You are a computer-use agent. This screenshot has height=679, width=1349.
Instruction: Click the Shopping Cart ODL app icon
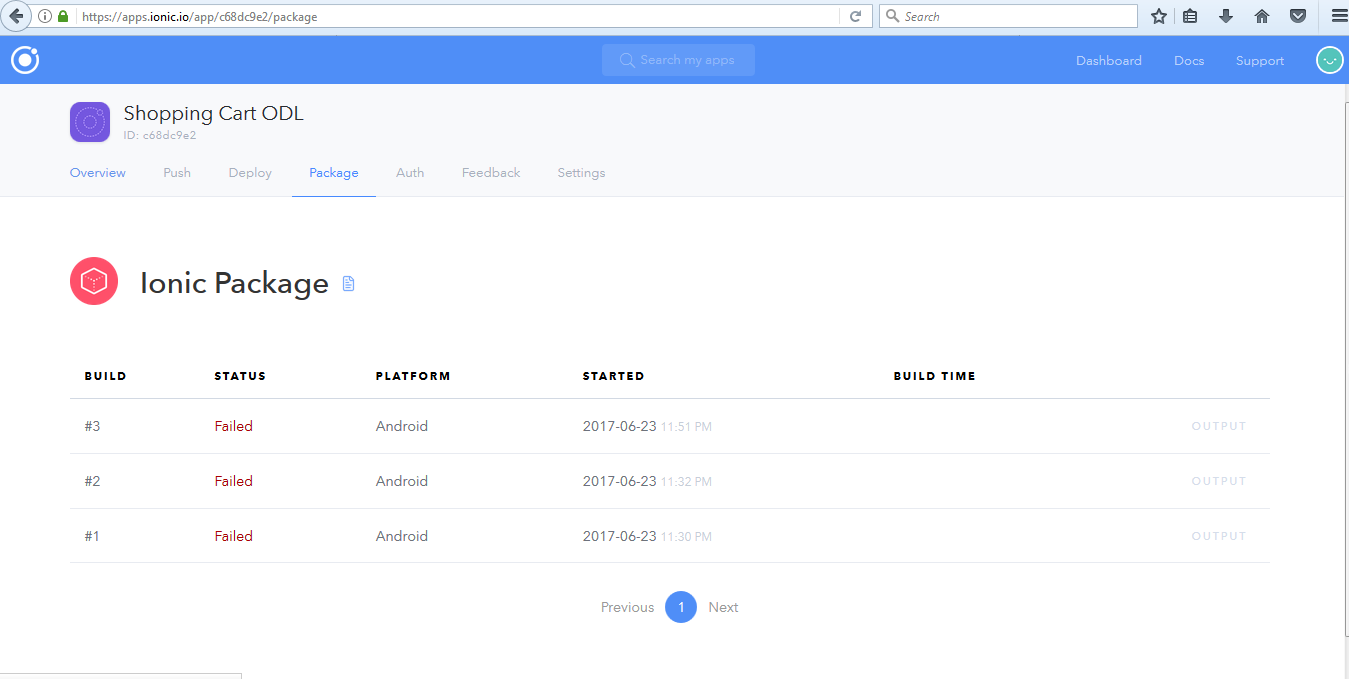[90, 122]
